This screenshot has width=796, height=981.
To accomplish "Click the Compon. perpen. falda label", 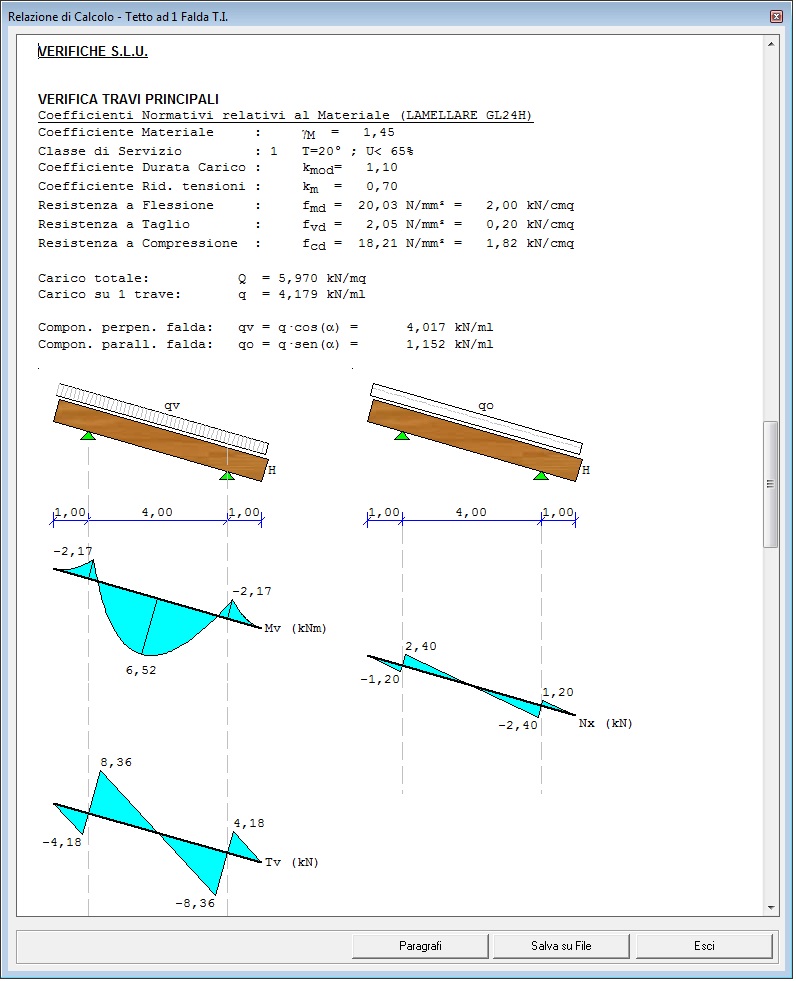I will click(126, 327).
